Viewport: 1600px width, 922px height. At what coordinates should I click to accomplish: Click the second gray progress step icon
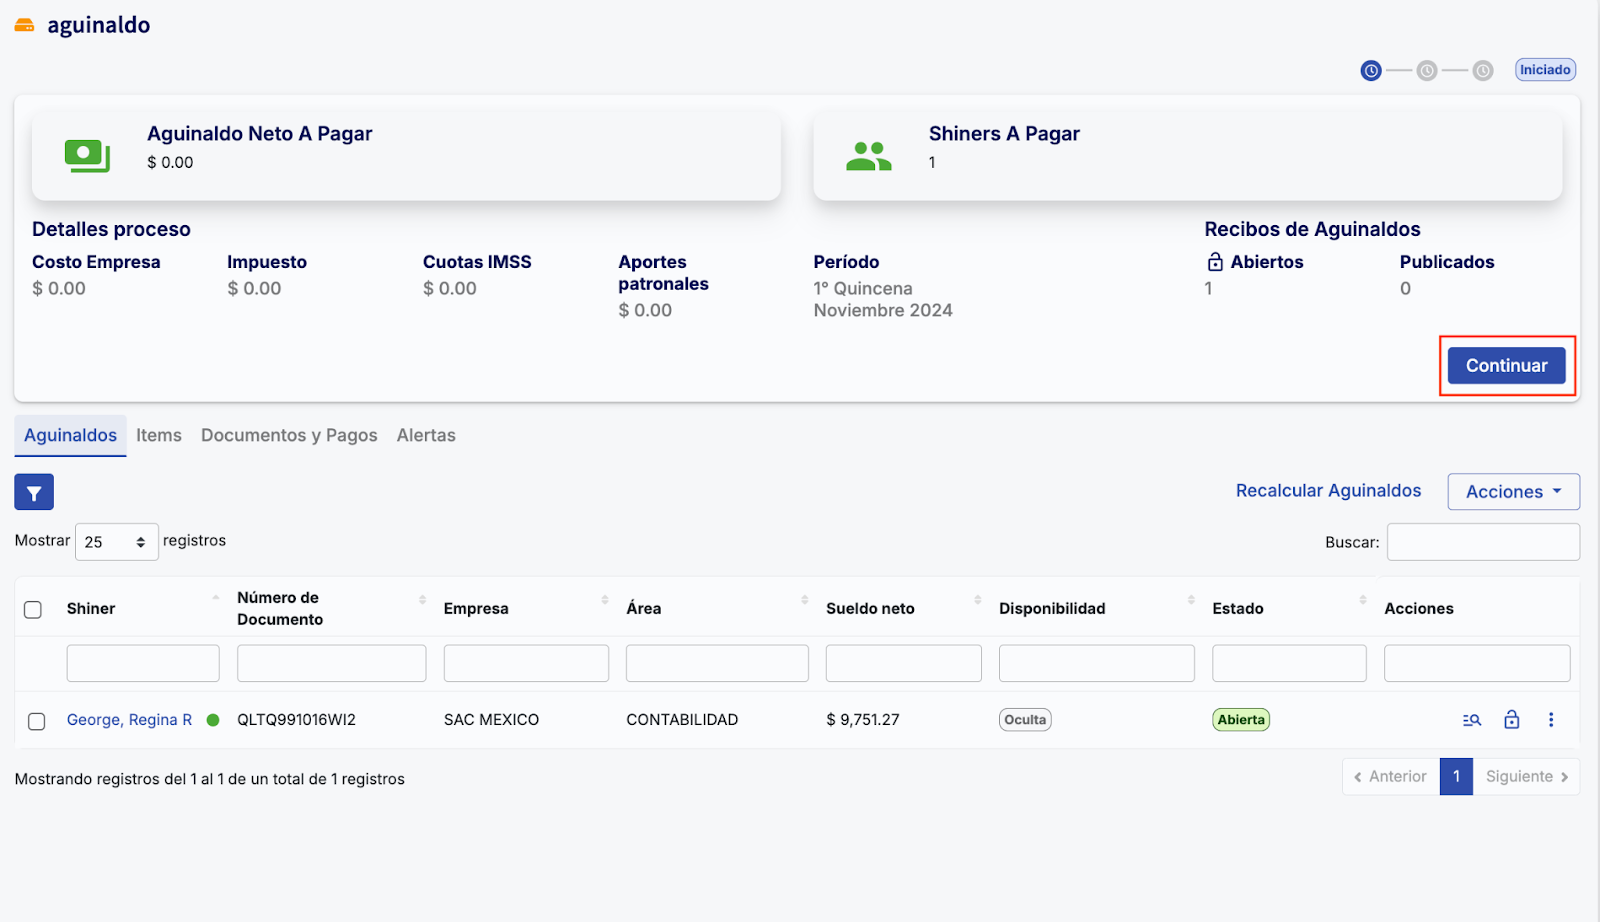(1427, 71)
